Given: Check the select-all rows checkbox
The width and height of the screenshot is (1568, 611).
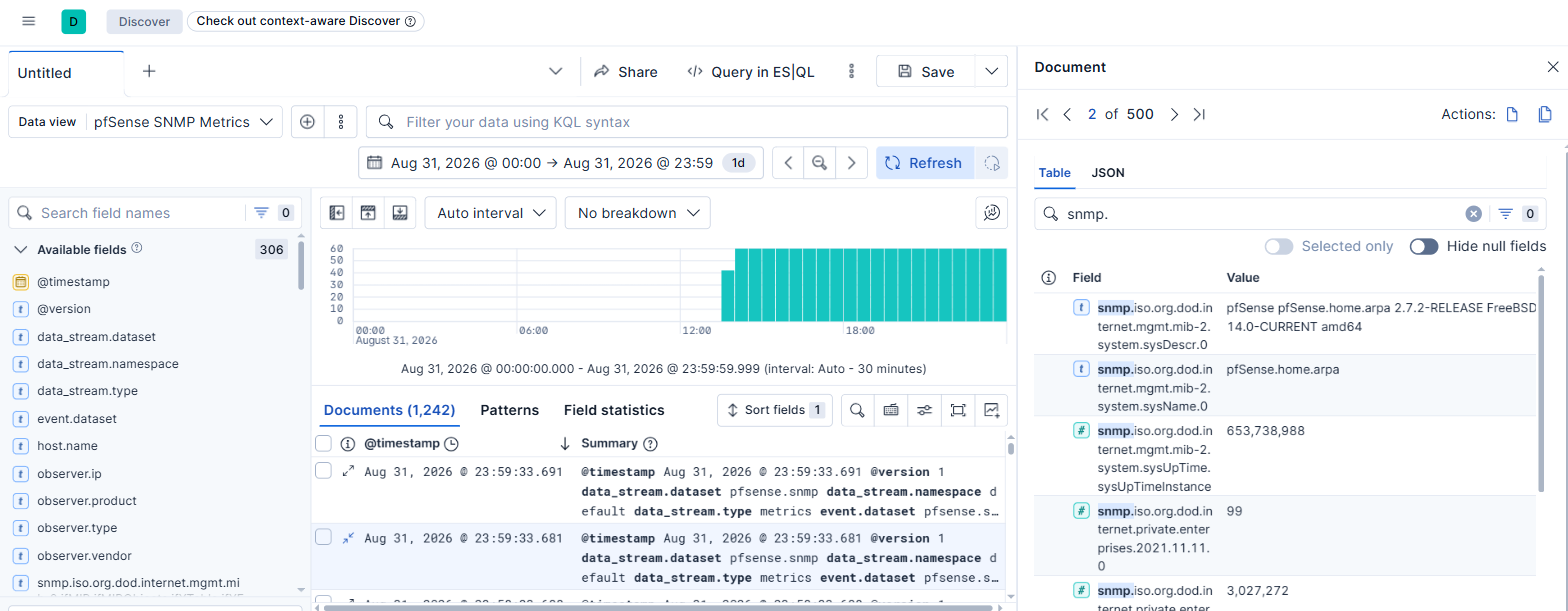Looking at the screenshot, I should [324, 443].
